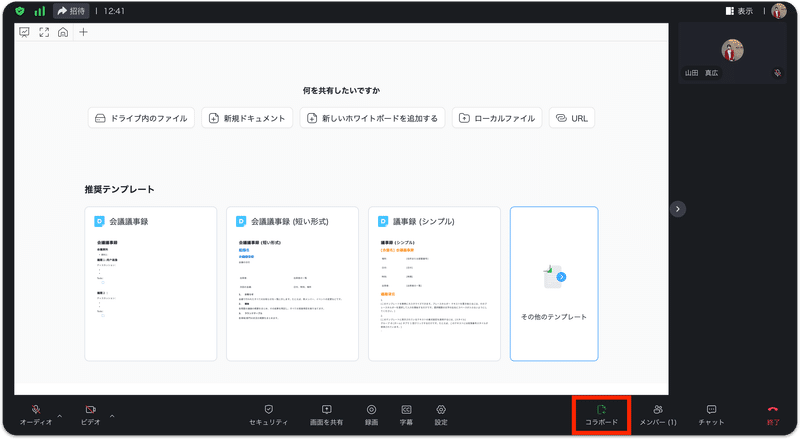Image resolution: width=800 pixels, height=439 pixels.
Task: Create a 新規ドキュメント
Action: tap(247, 118)
